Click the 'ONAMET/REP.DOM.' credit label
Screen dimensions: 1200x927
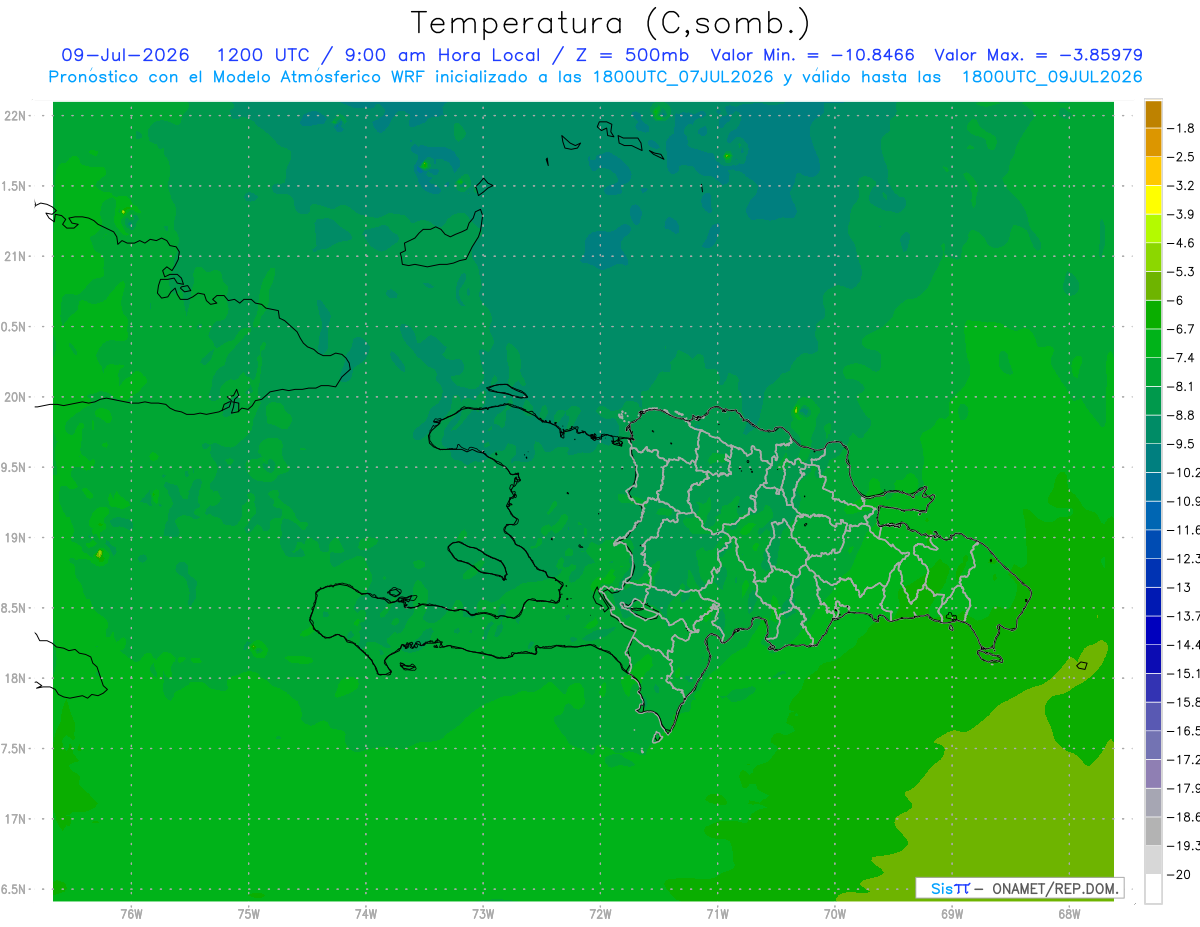click(x=1054, y=888)
